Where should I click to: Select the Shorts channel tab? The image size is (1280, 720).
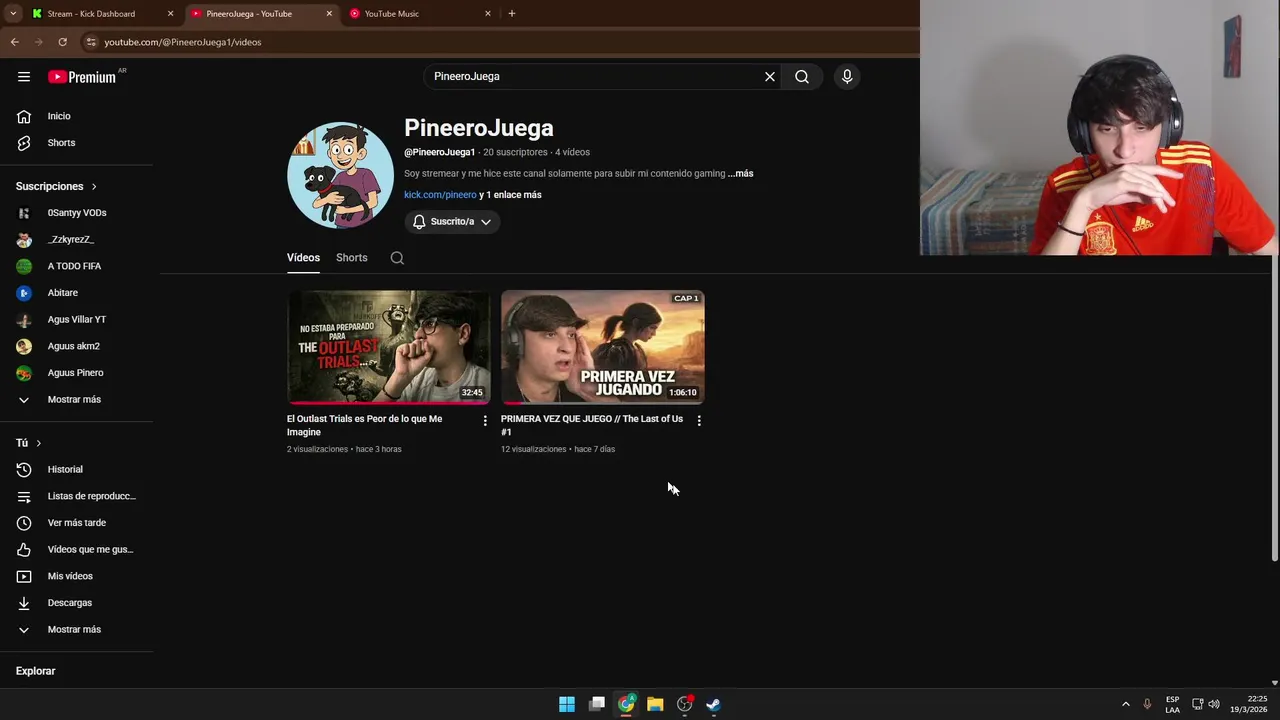[352, 258]
